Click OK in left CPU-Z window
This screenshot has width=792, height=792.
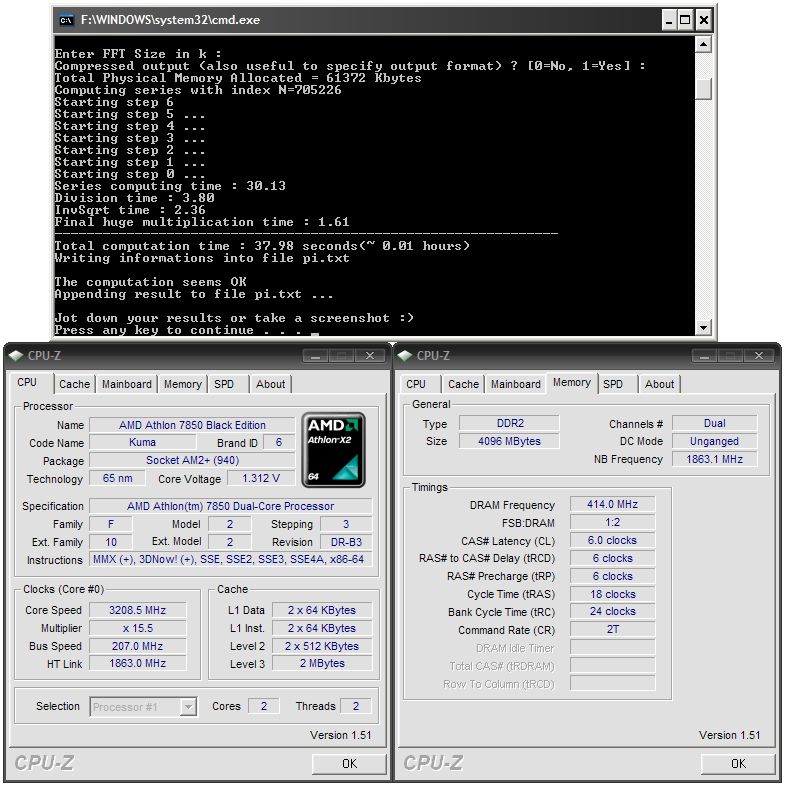[350, 763]
